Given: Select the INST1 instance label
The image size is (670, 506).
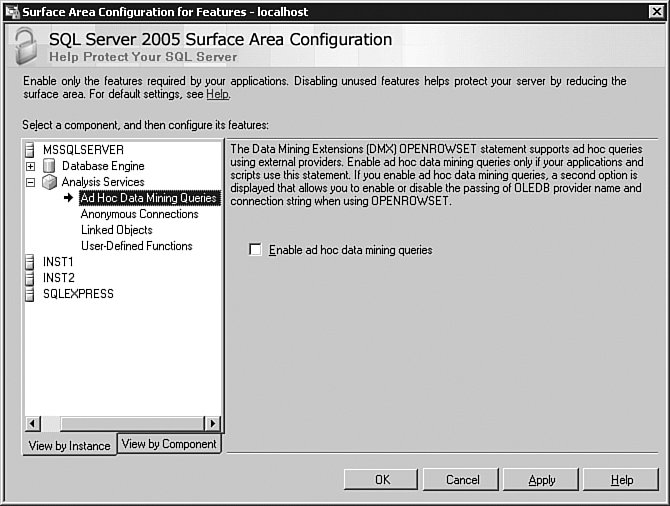Looking at the screenshot, I should coord(58,262).
